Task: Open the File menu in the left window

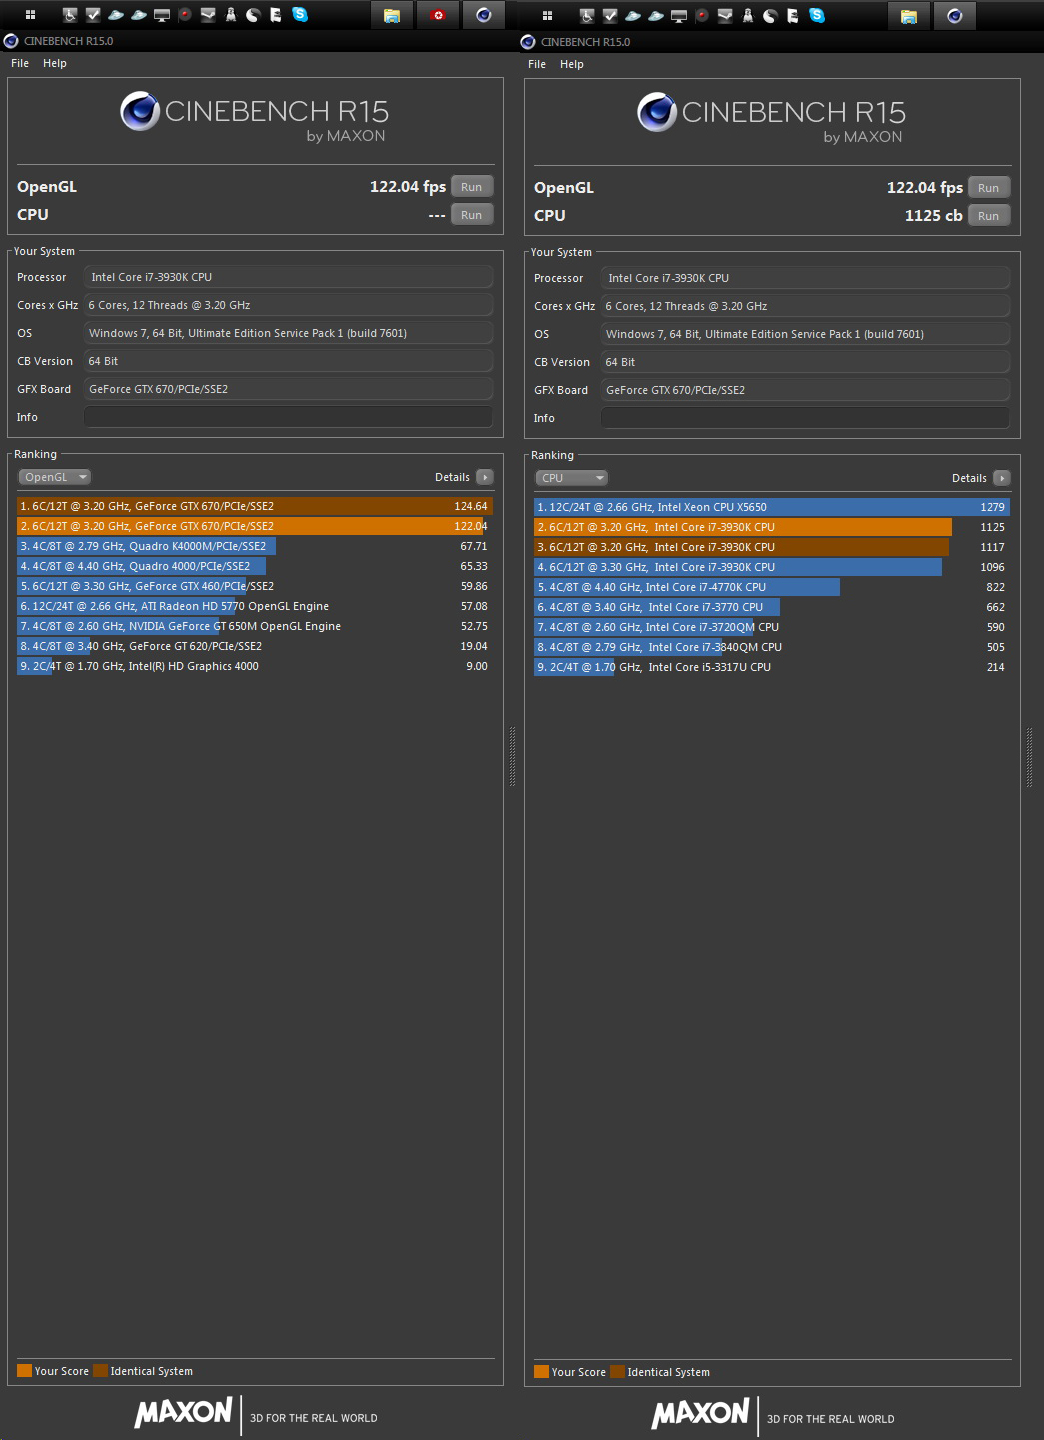Action: [20, 63]
